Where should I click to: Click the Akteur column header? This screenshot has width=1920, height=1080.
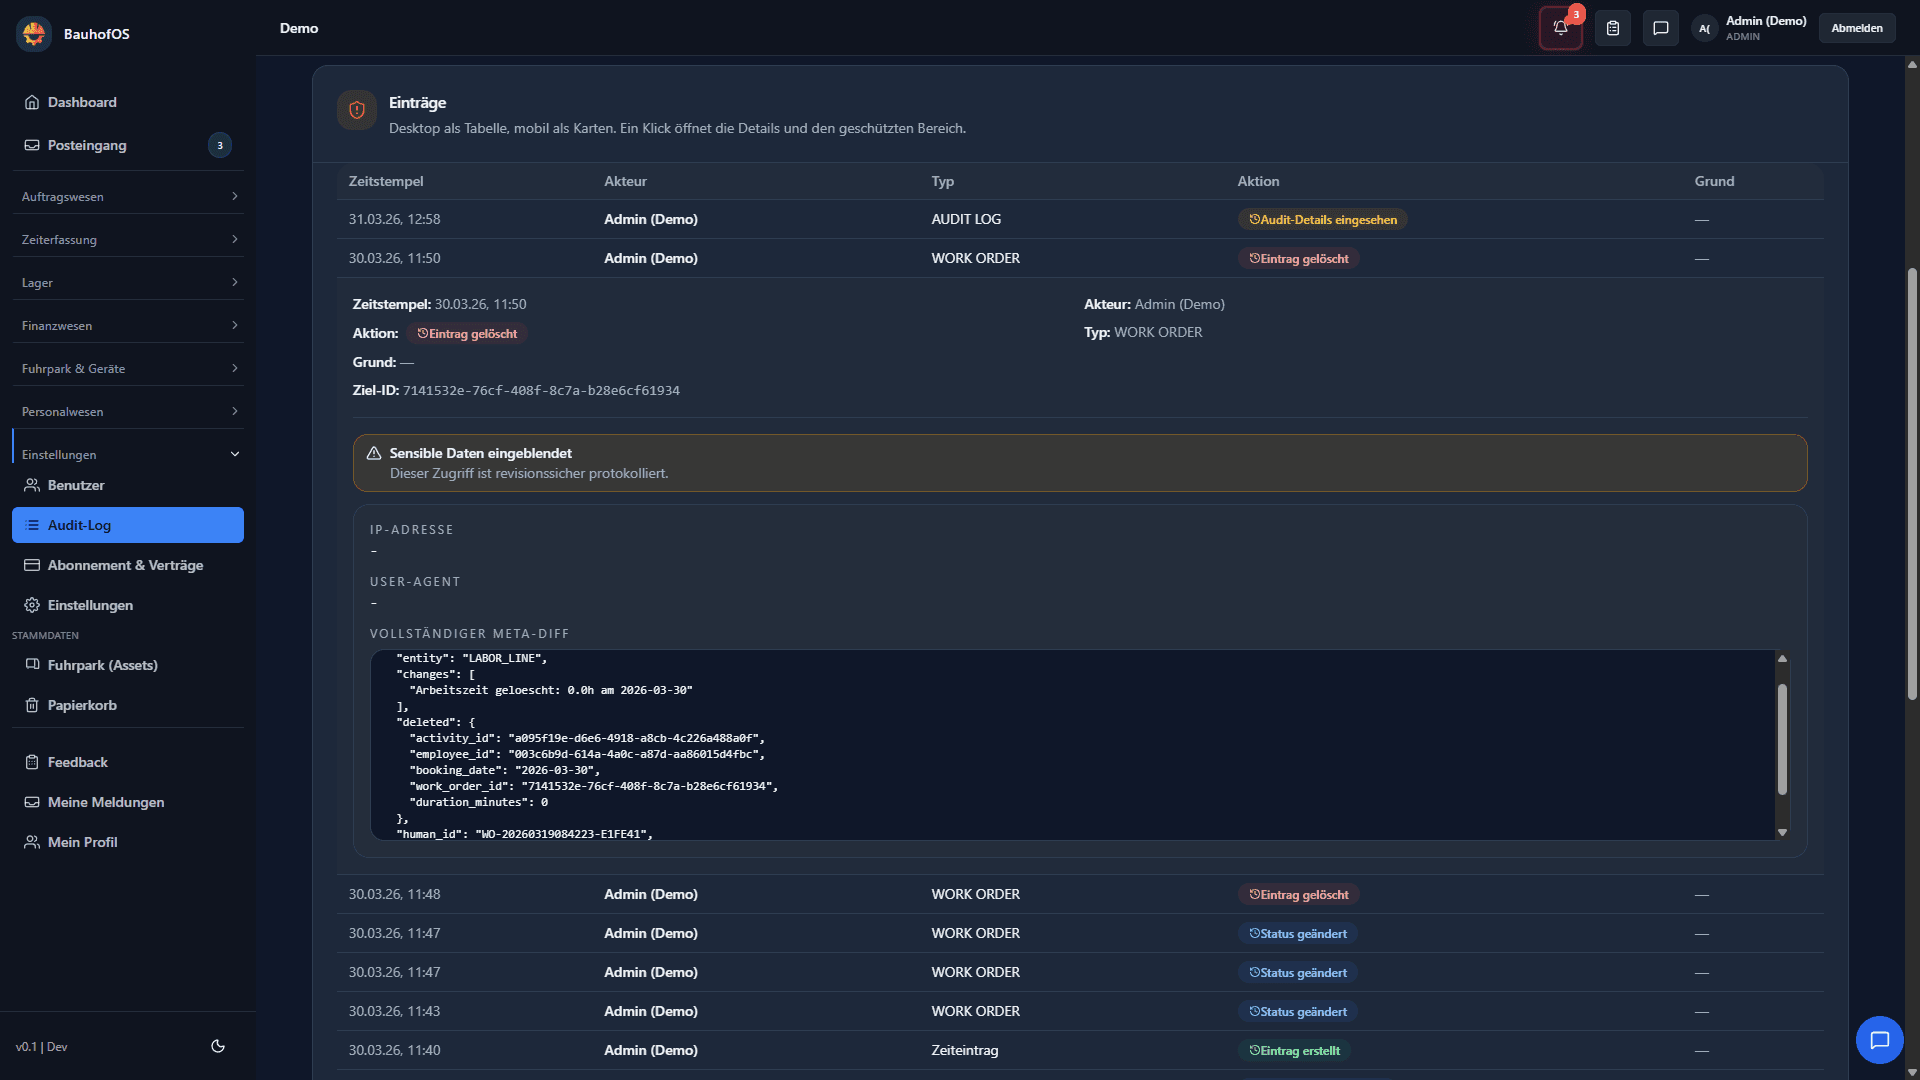click(625, 181)
